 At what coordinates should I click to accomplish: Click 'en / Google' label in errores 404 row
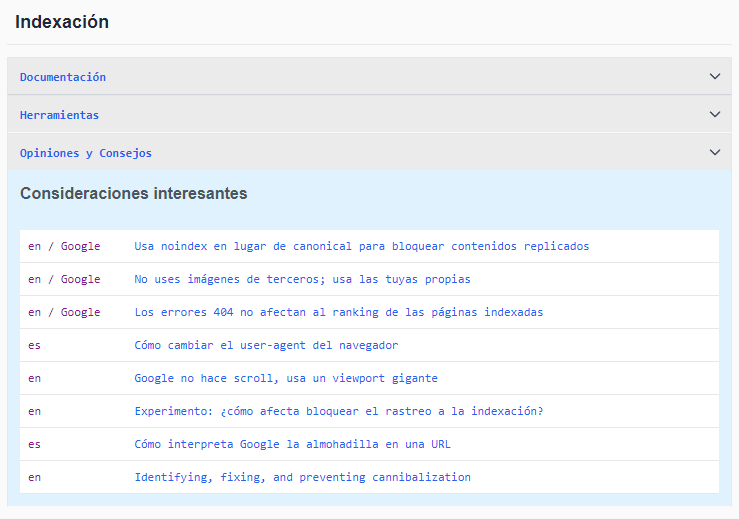click(64, 312)
